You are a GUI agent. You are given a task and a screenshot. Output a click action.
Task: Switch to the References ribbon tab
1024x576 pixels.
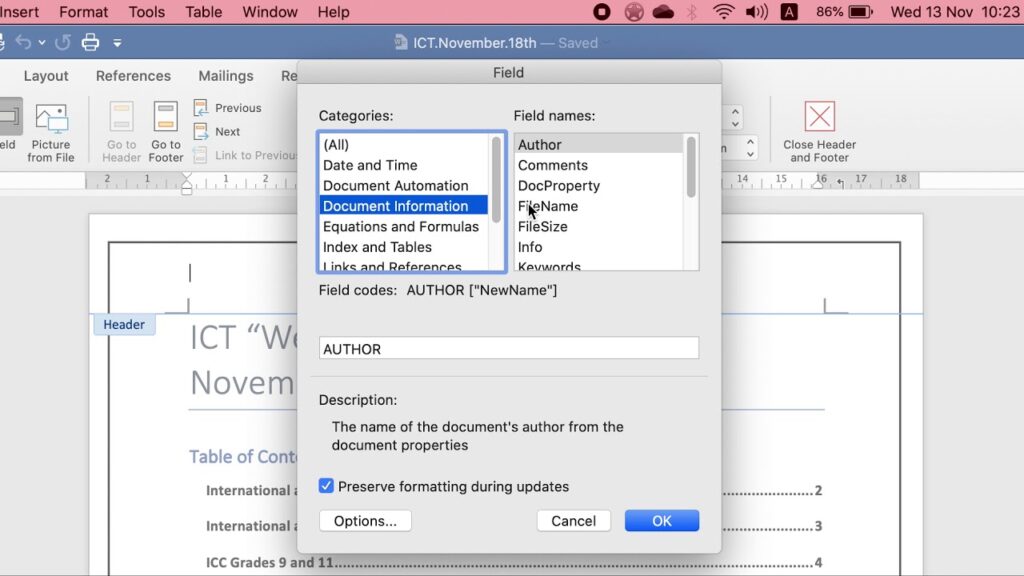tap(133, 76)
